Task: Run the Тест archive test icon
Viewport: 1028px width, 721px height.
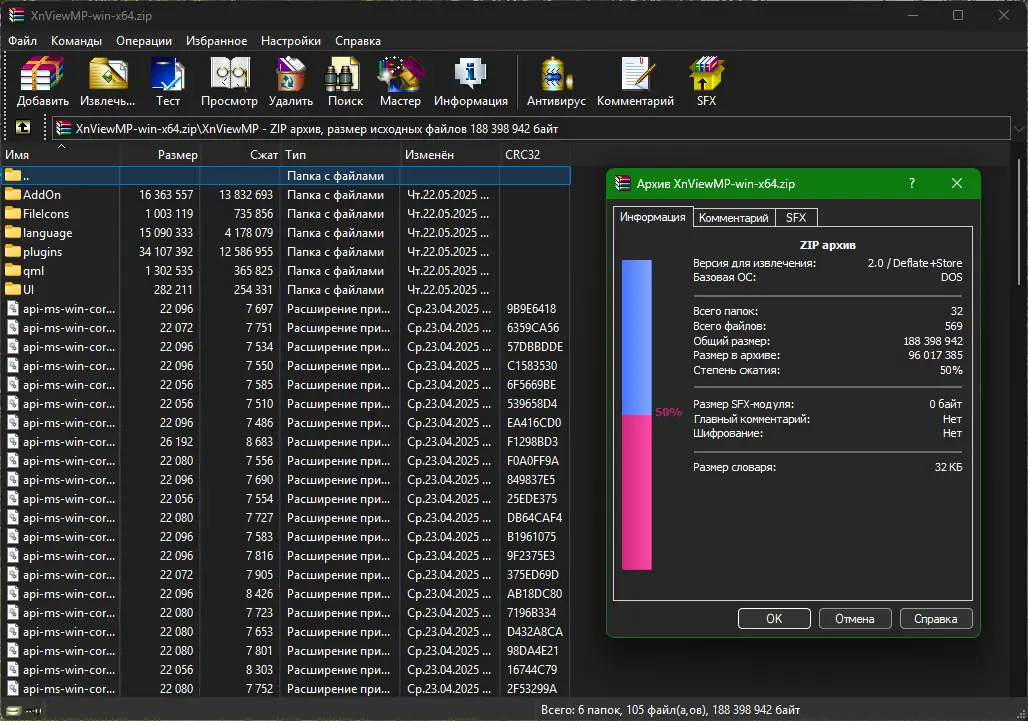Action: point(168,81)
